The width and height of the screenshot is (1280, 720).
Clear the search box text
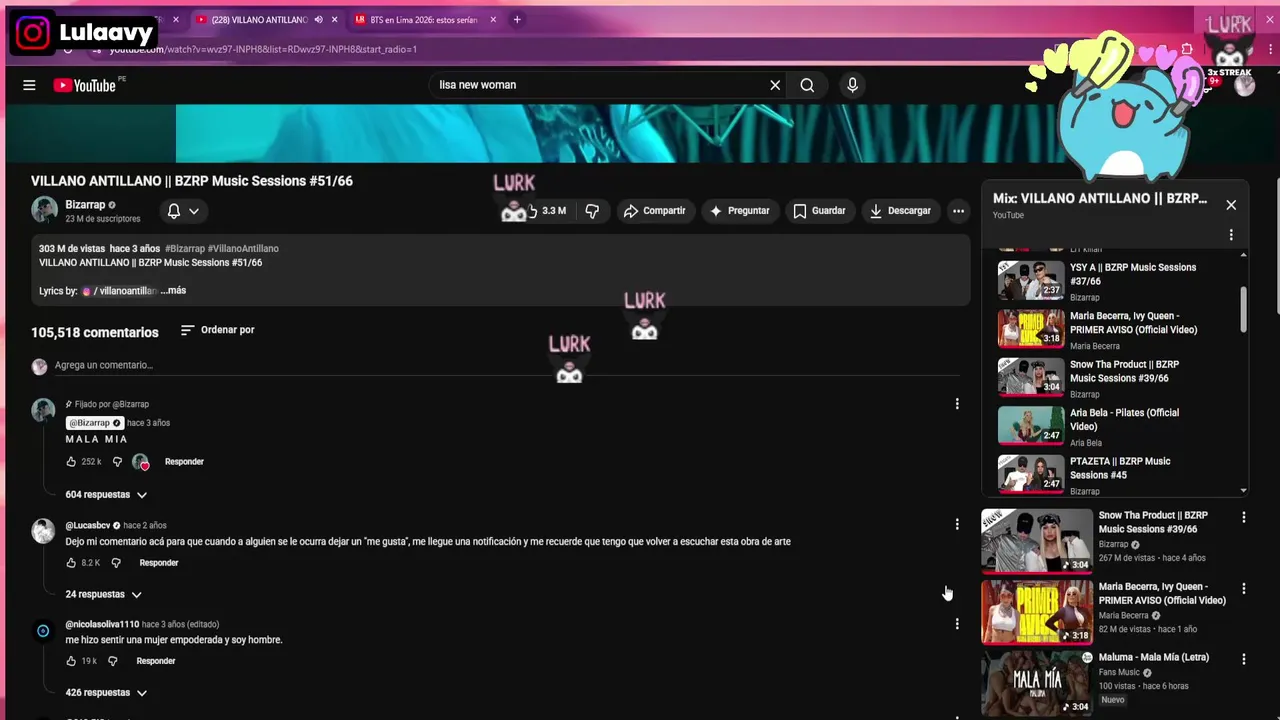click(x=775, y=85)
